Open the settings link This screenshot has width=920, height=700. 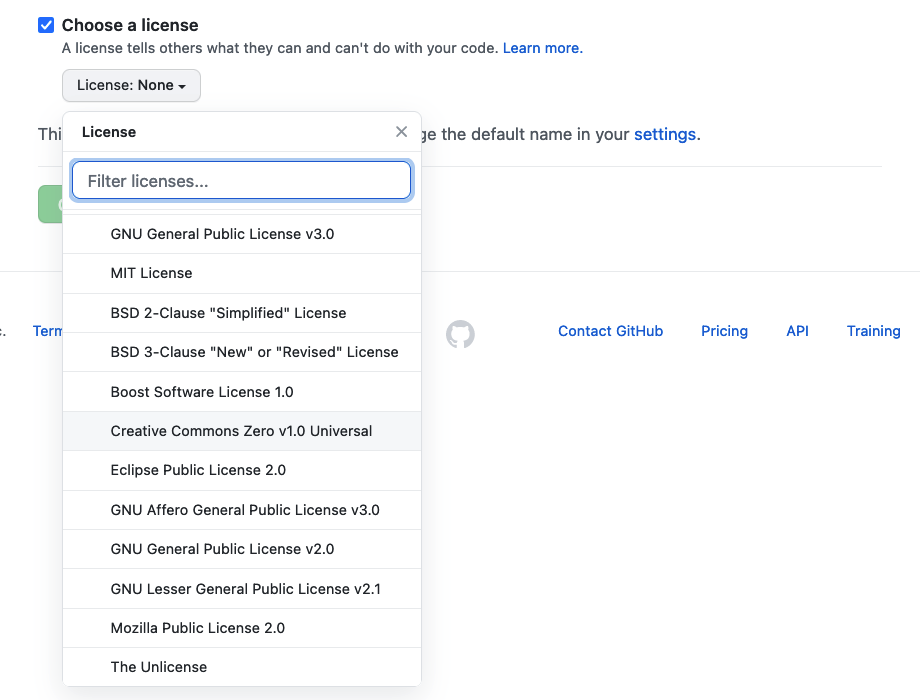click(x=665, y=134)
